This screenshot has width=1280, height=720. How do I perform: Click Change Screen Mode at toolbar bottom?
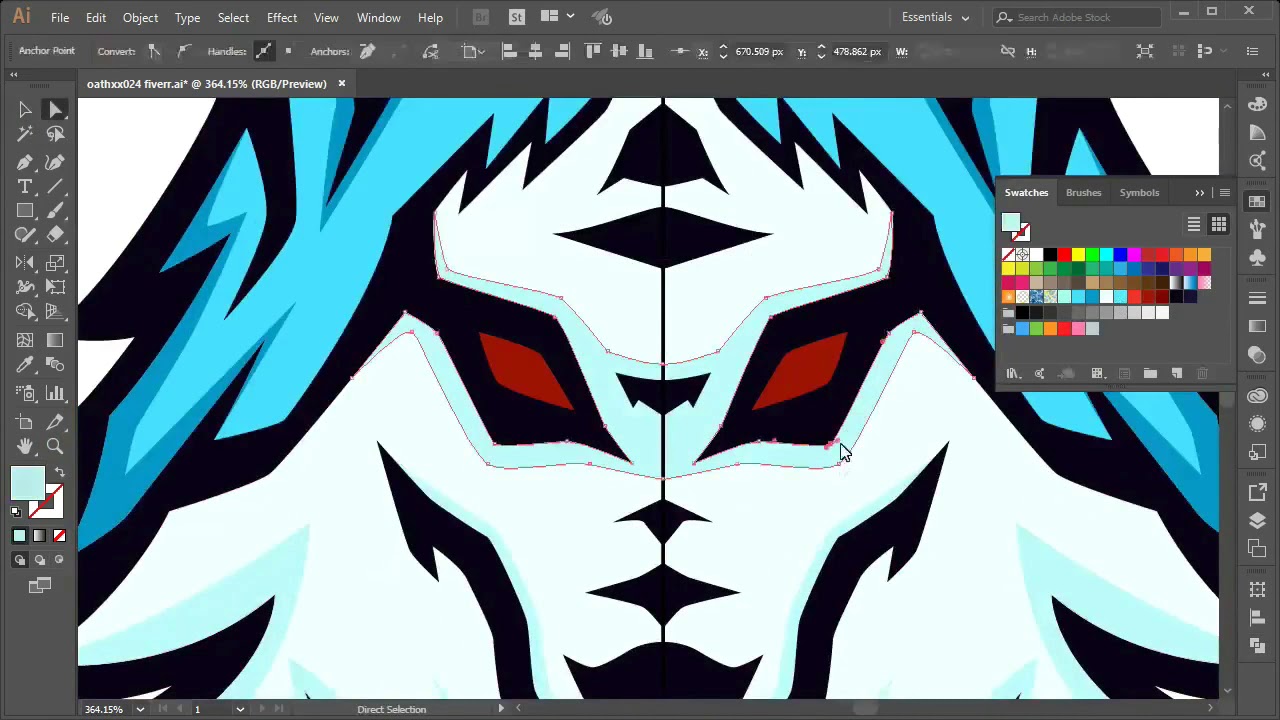click(40, 586)
